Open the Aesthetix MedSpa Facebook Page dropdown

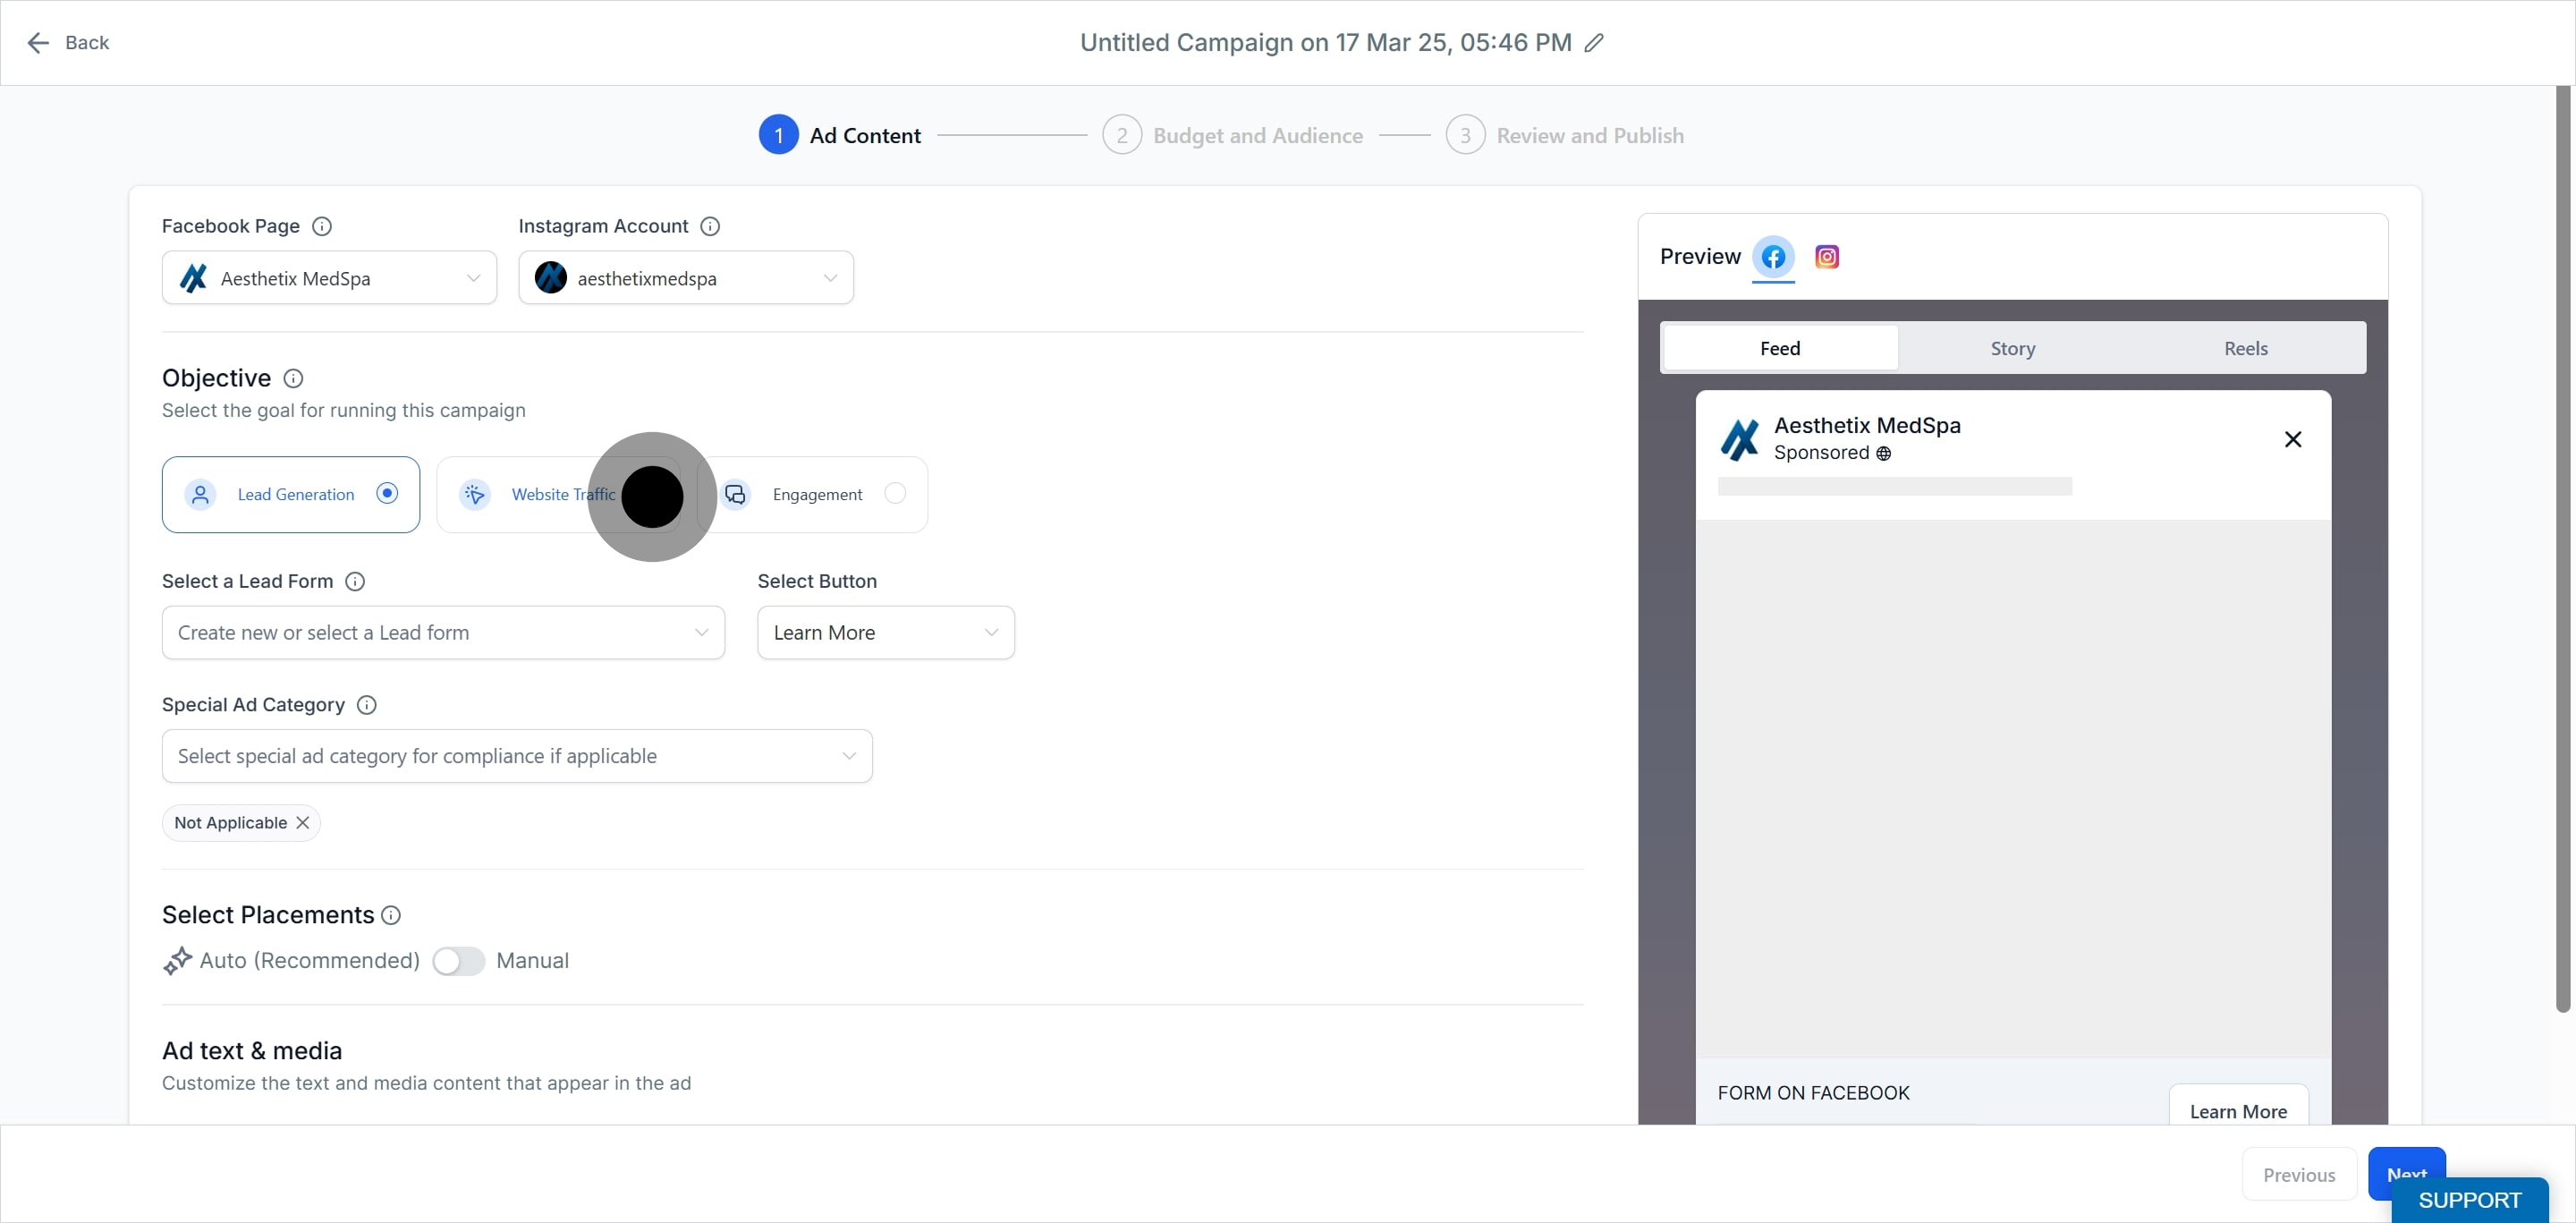[x=329, y=278]
